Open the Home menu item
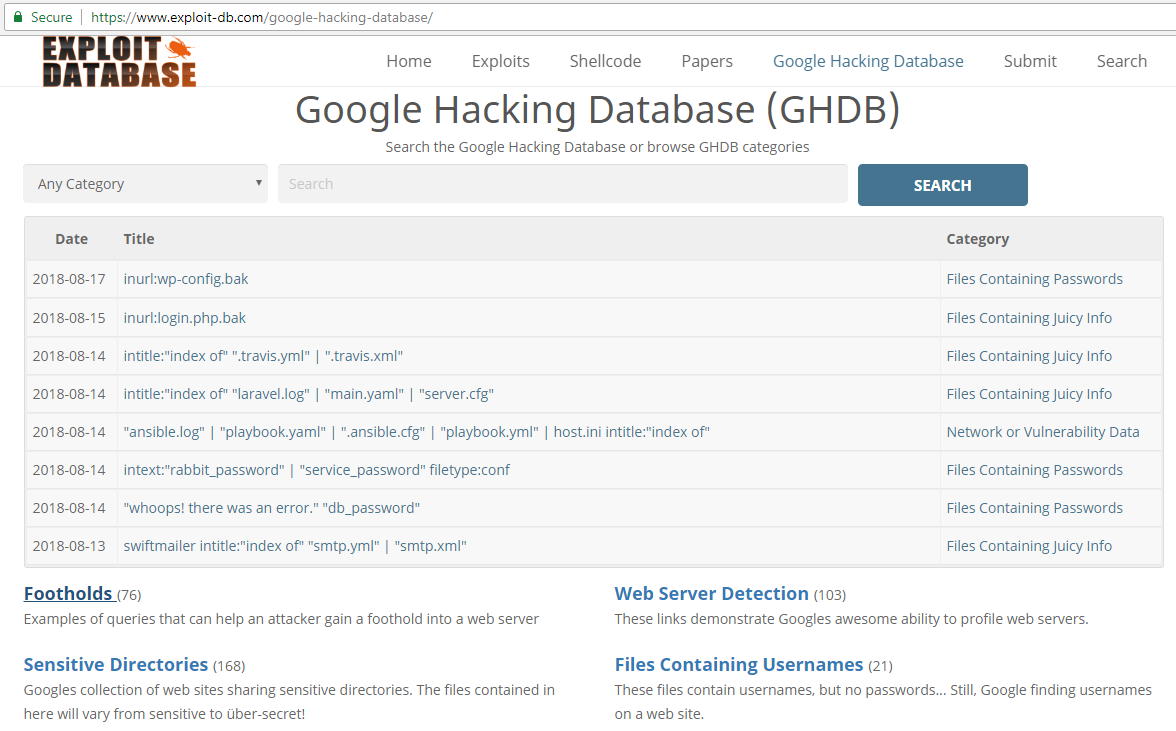The width and height of the screenshot is (1176, 731). coord(409,61)
